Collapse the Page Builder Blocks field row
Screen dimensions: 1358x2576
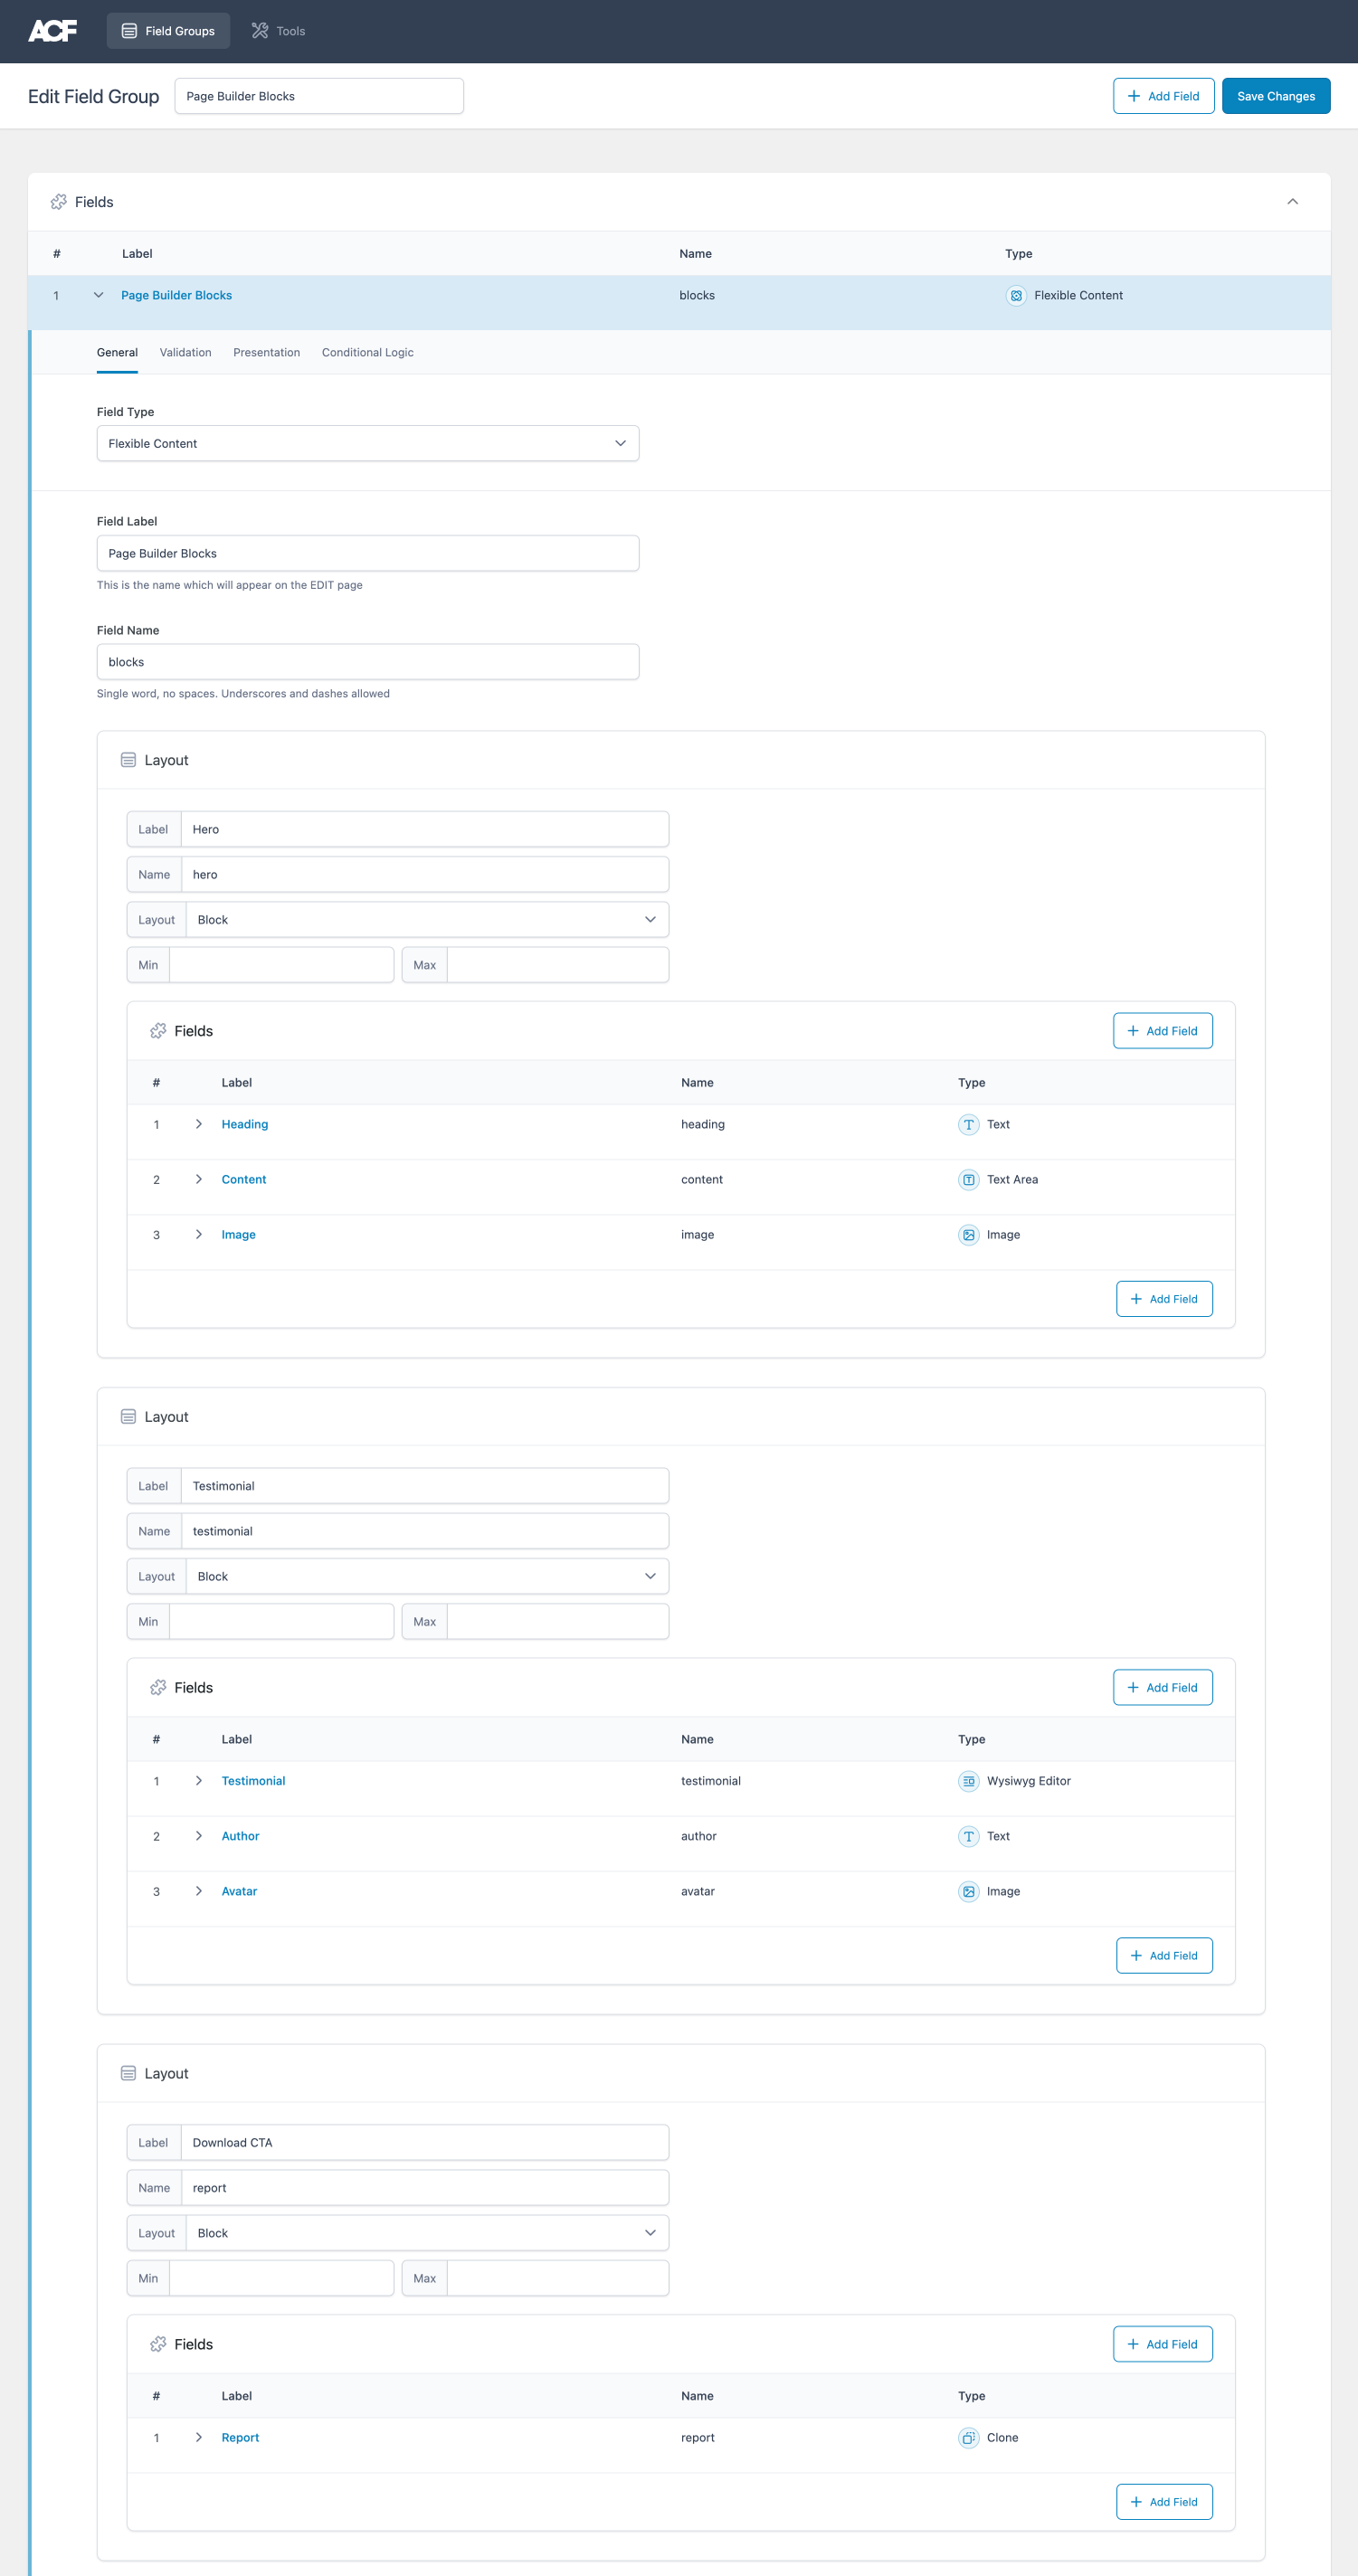98,295
